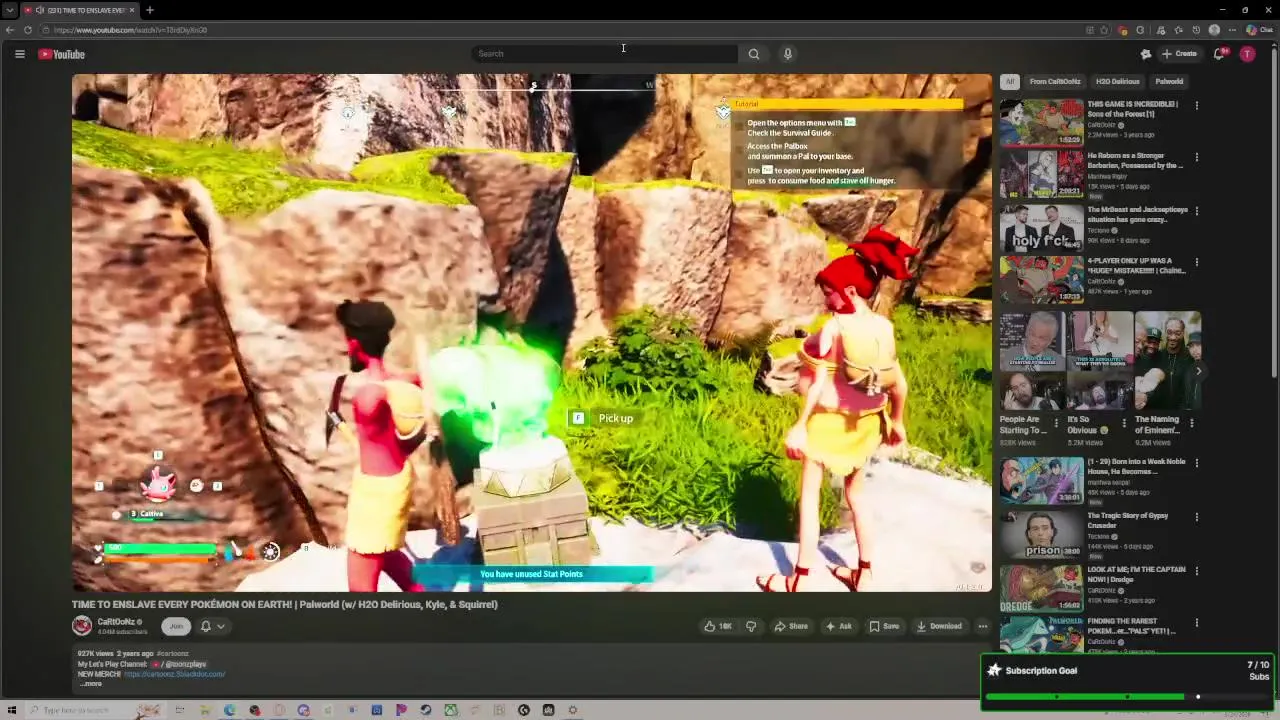Open browser settings three-dot menu

tap(1232, 30)
